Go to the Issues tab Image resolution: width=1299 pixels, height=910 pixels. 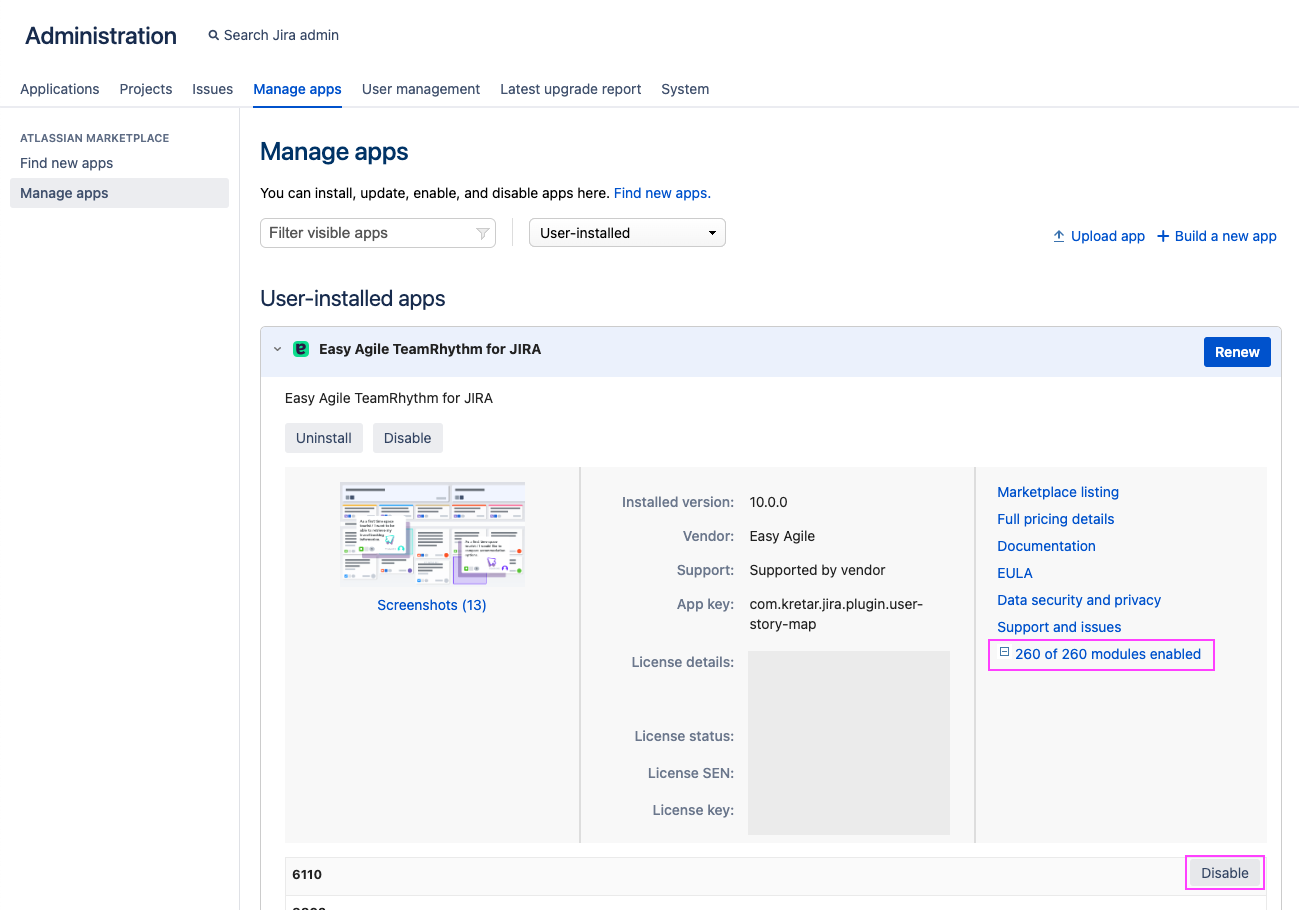(x=212, y=89)
